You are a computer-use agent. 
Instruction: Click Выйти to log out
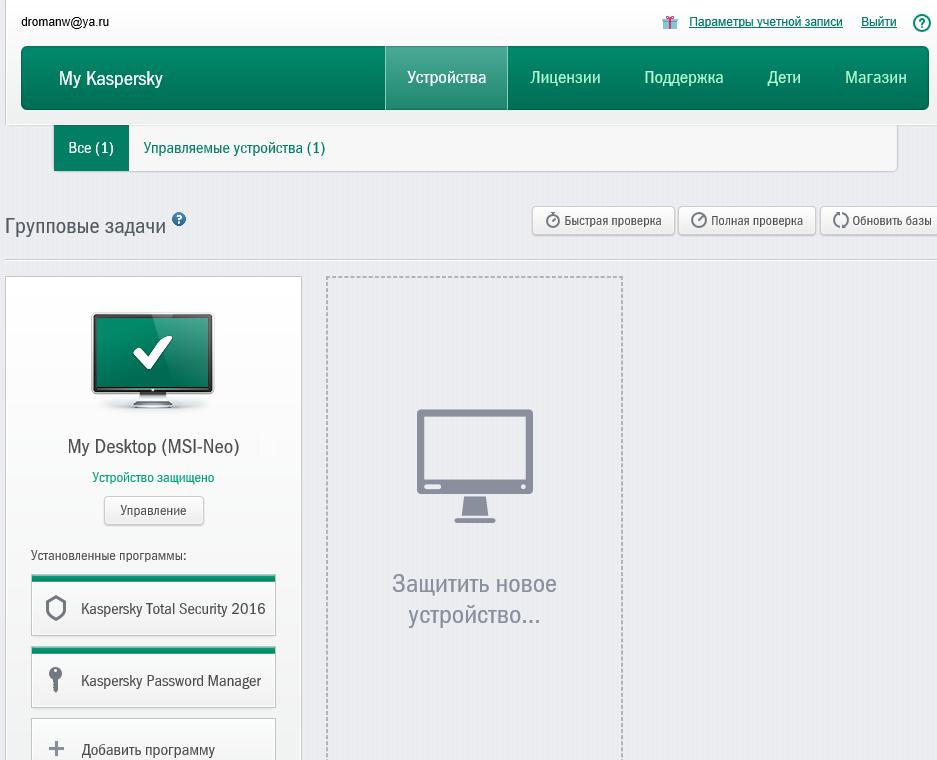tap(878, 22)
